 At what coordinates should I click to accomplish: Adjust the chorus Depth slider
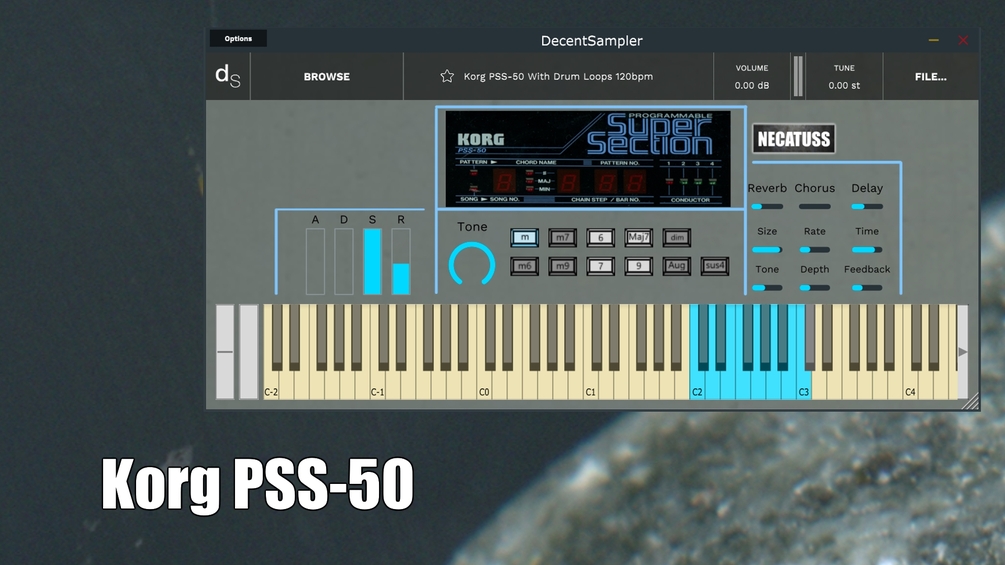[815, 288]
